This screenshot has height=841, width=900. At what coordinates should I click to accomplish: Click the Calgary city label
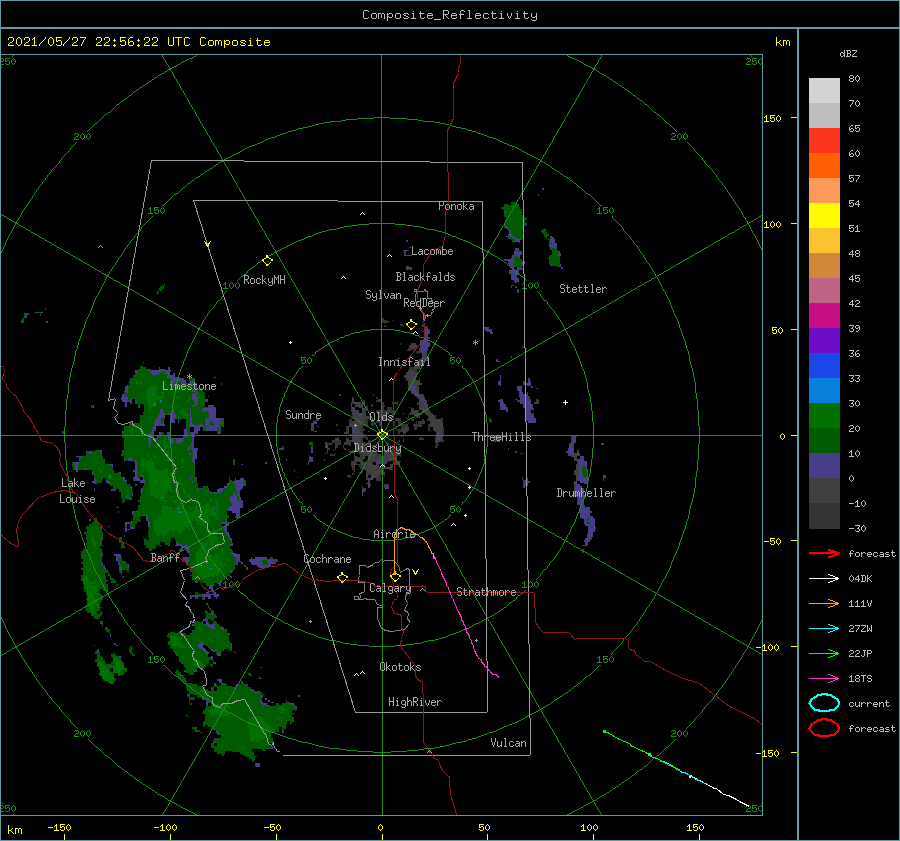(390, 588)
